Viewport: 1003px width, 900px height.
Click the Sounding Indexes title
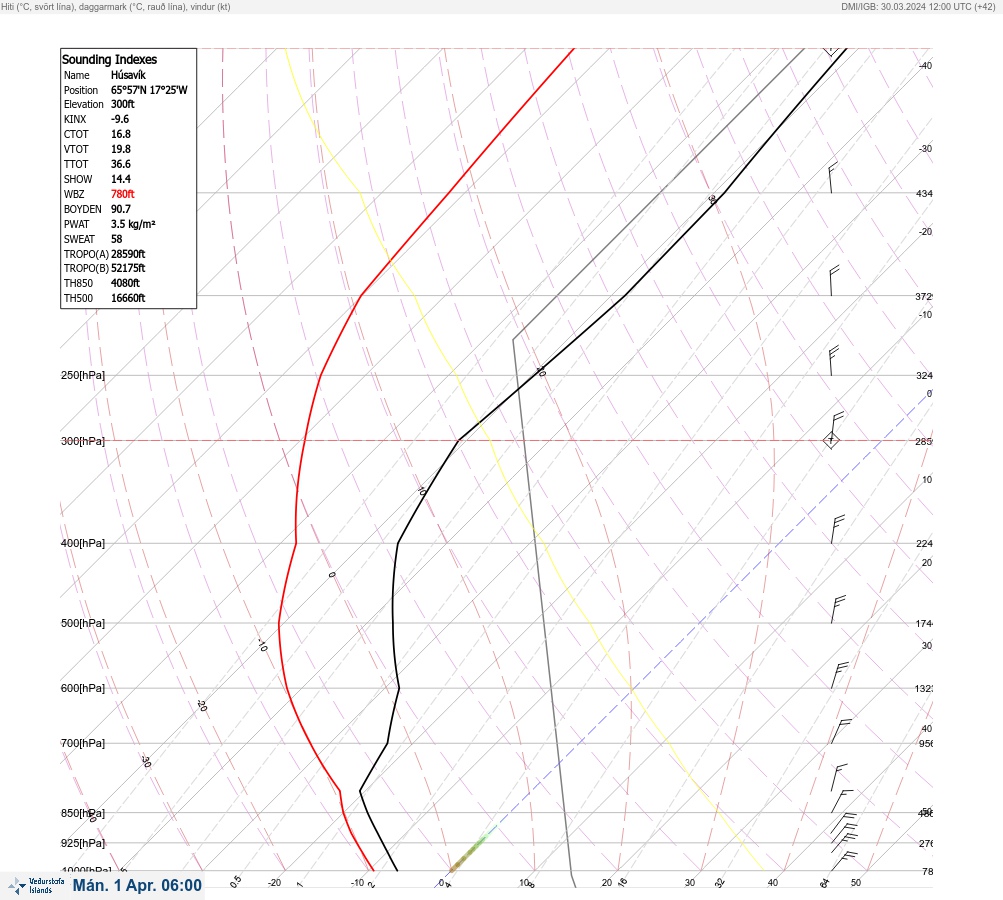(109, 59)
